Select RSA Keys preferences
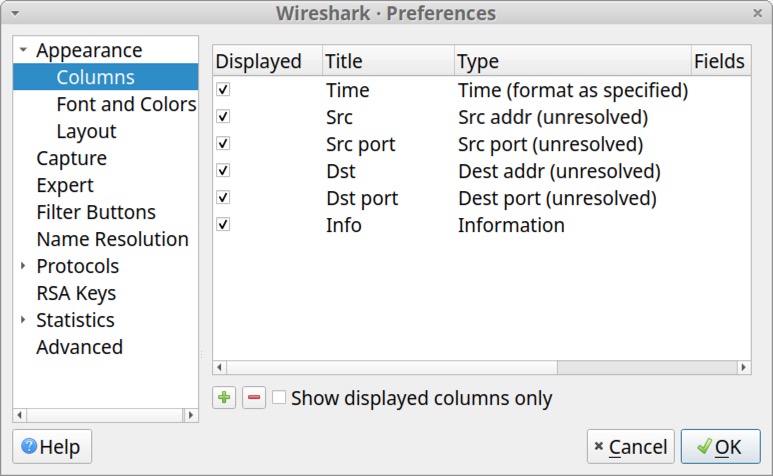 [76, 293]
